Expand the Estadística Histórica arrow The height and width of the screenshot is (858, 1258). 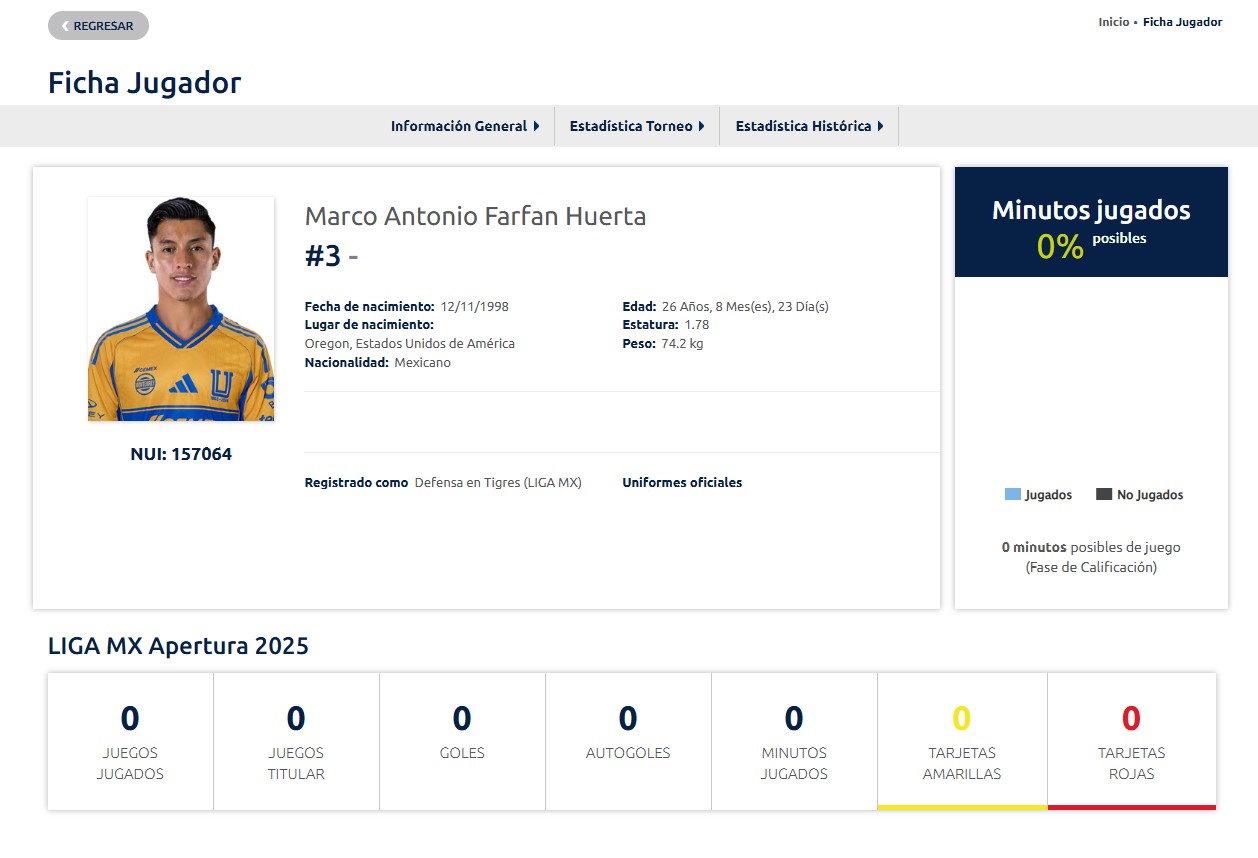coord(880,126)
